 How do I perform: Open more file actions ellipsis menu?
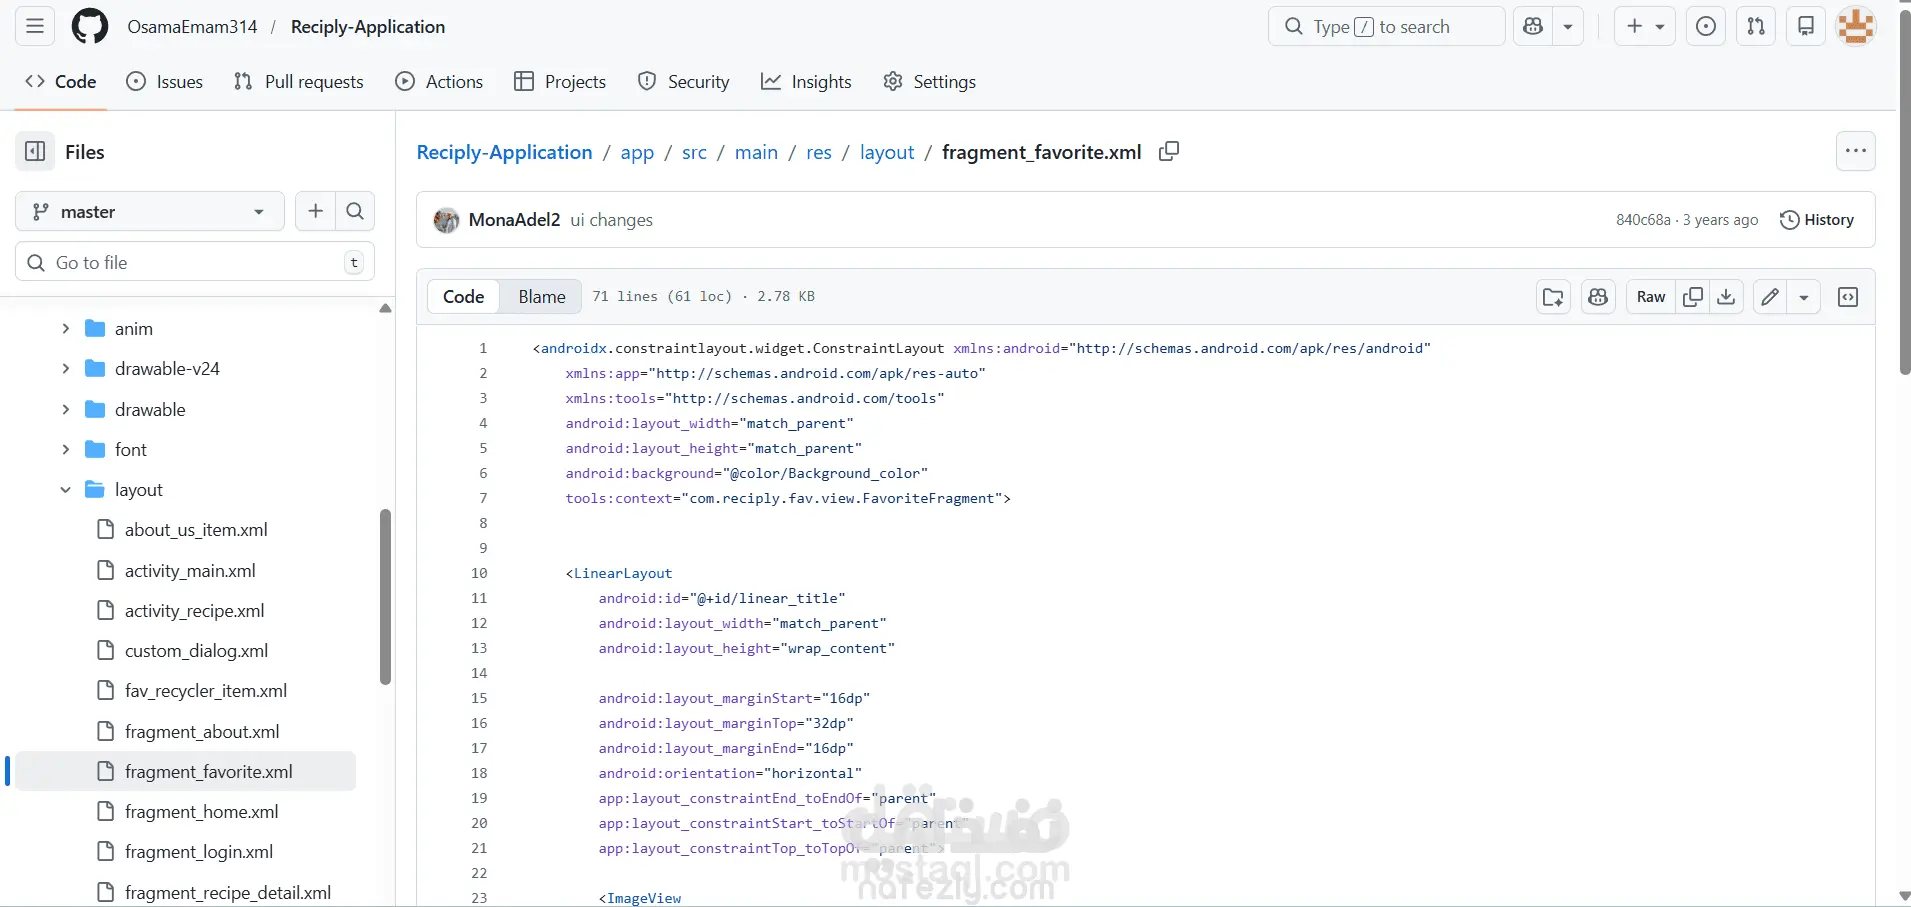point(1856,151)
